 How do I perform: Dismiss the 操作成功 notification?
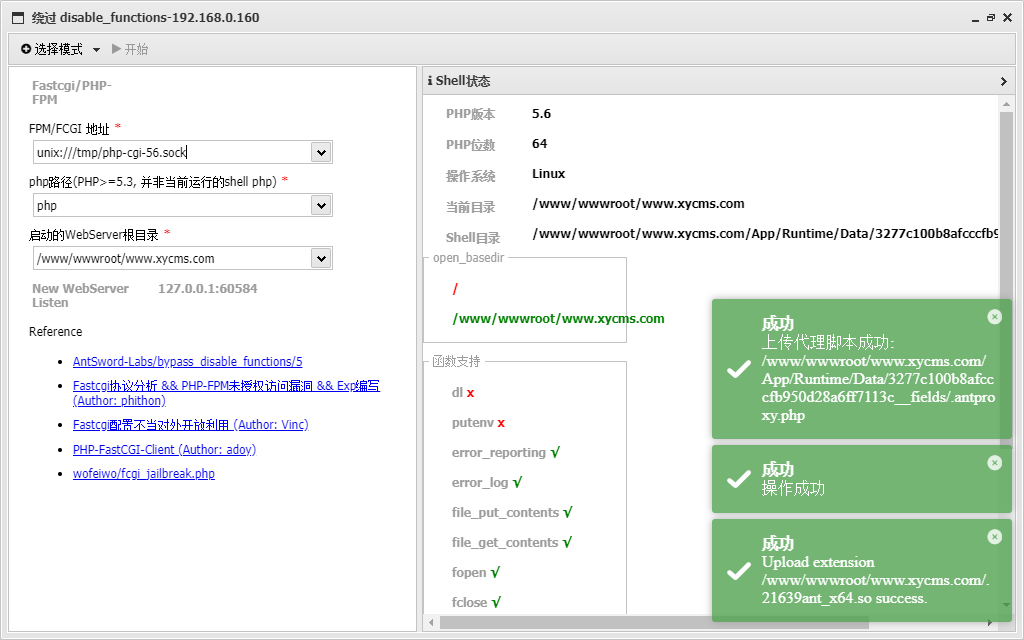pos(995,463)
